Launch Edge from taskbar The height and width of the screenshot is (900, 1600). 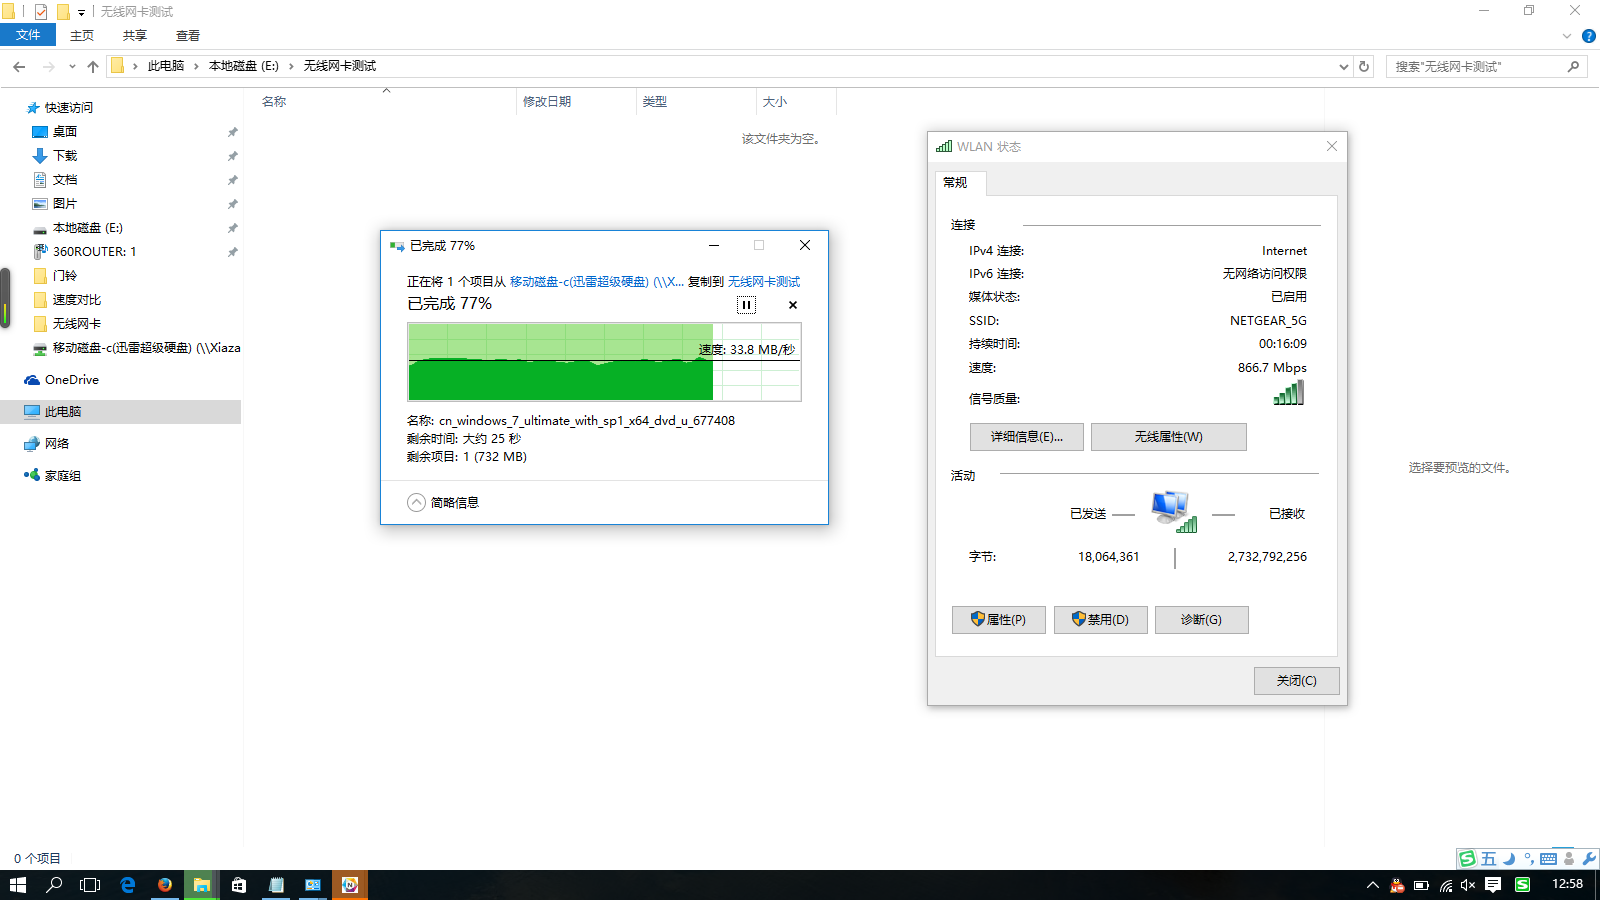[x=128, y=885]
